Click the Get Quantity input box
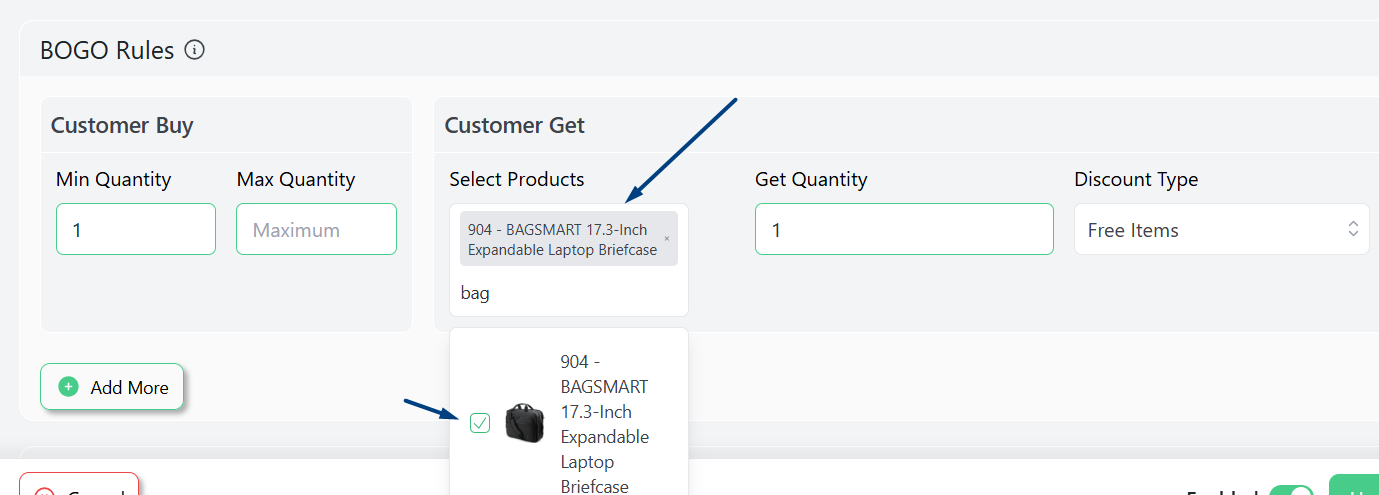1379x495 pixels. tap(904, 229)
